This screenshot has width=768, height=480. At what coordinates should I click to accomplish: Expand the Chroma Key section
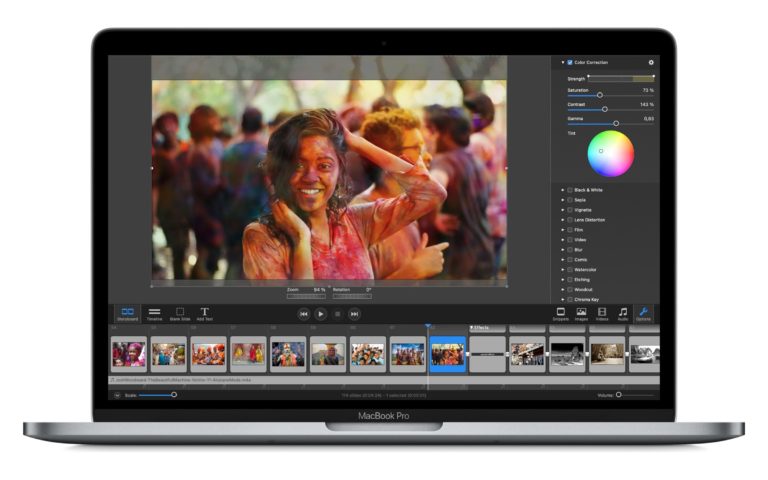[x=563, y=299]
